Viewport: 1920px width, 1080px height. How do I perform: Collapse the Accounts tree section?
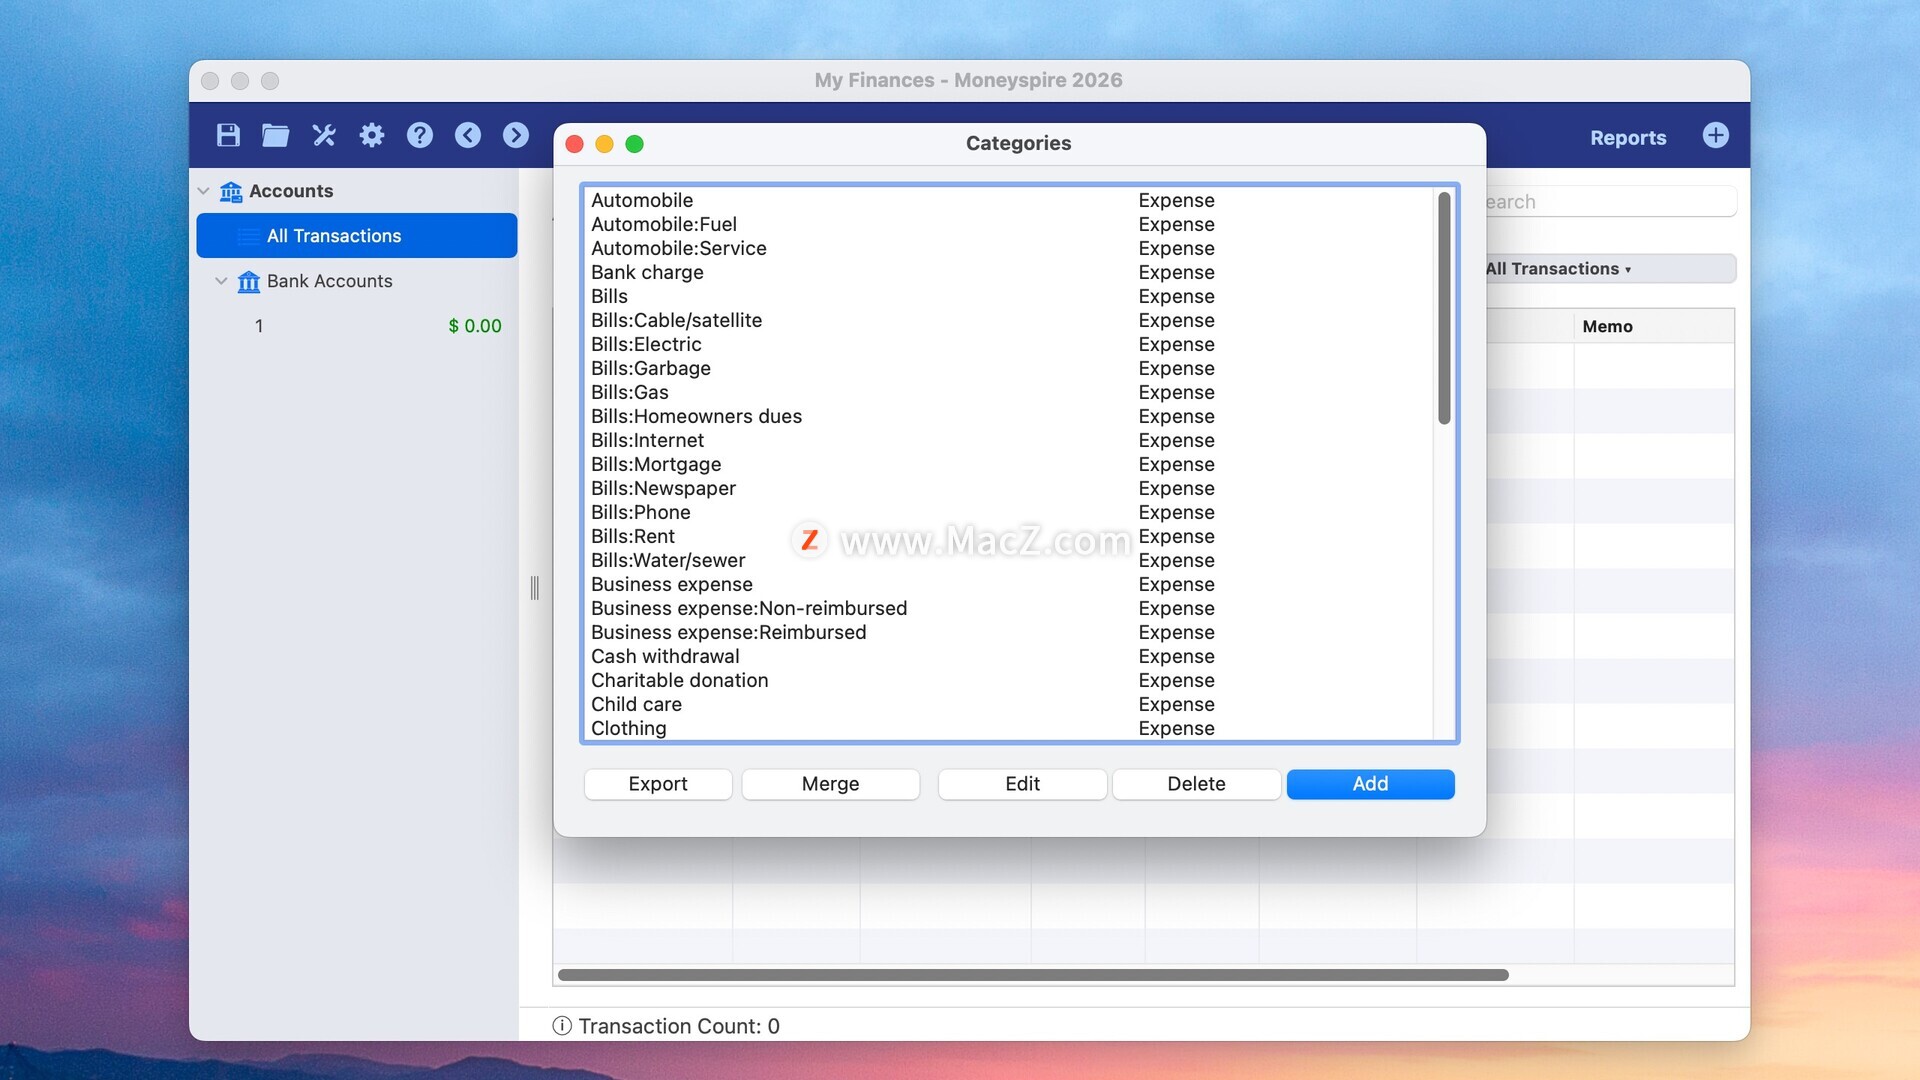(x=204, y=191)
